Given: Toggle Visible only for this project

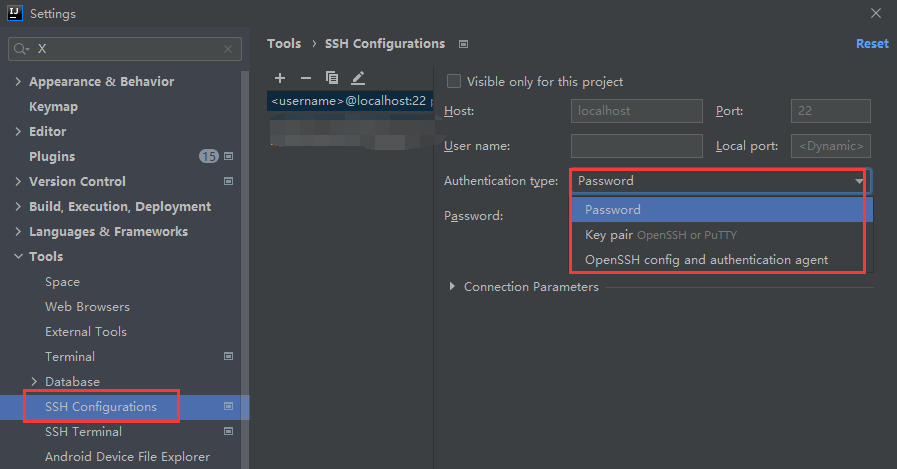Looking at the screenshot, I should tap(454, 81).
